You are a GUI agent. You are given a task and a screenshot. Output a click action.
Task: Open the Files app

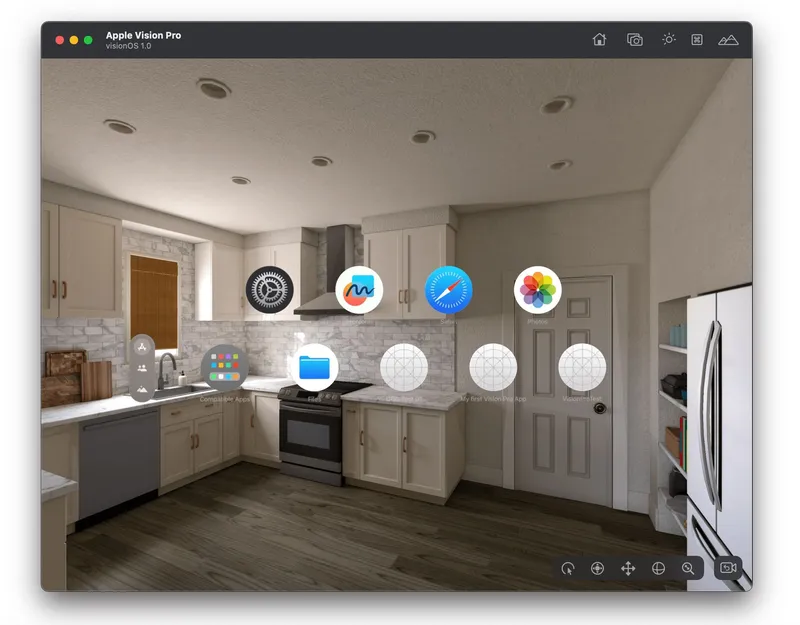click(314, 367)
